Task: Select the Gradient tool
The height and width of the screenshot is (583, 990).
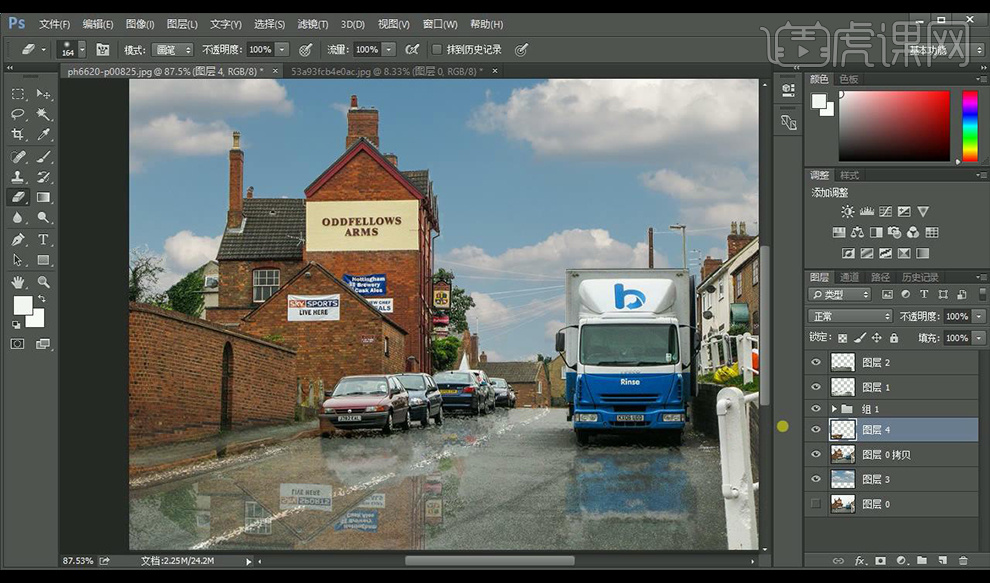Action: click(43, 197)
